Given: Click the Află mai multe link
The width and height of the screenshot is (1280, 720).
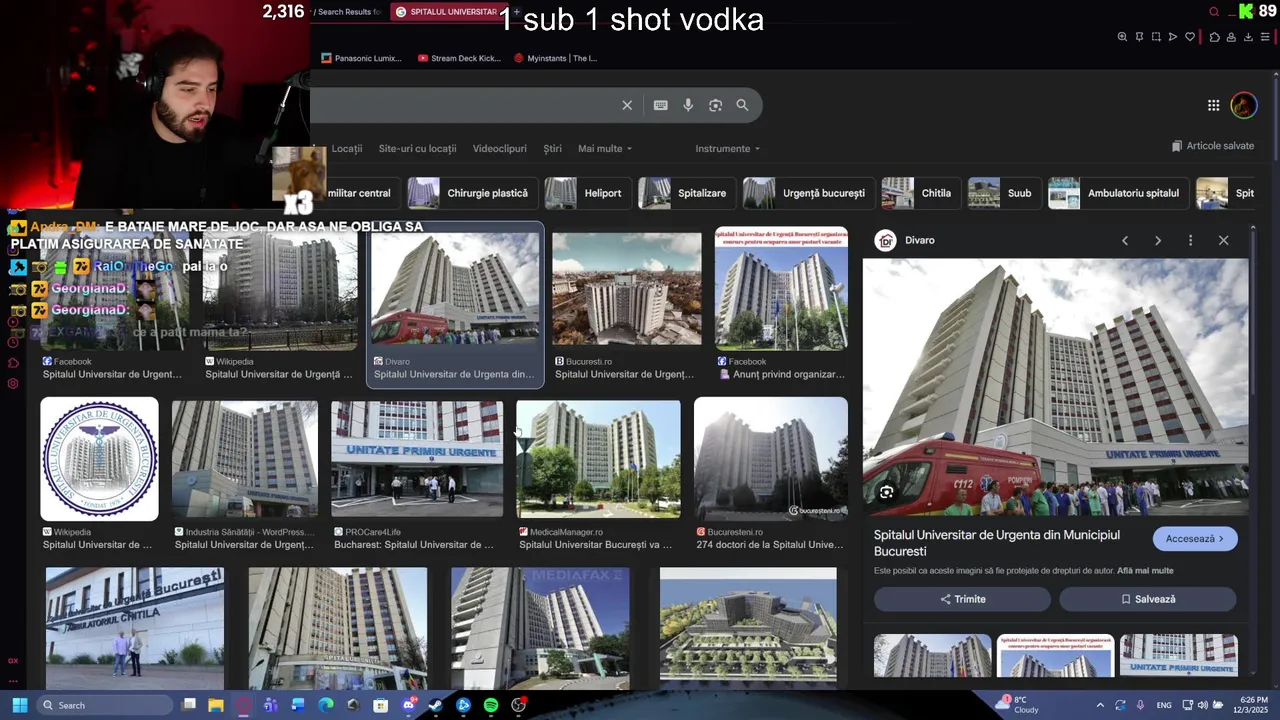Looking at the screenshot, I should click(x=1145, y=571).
